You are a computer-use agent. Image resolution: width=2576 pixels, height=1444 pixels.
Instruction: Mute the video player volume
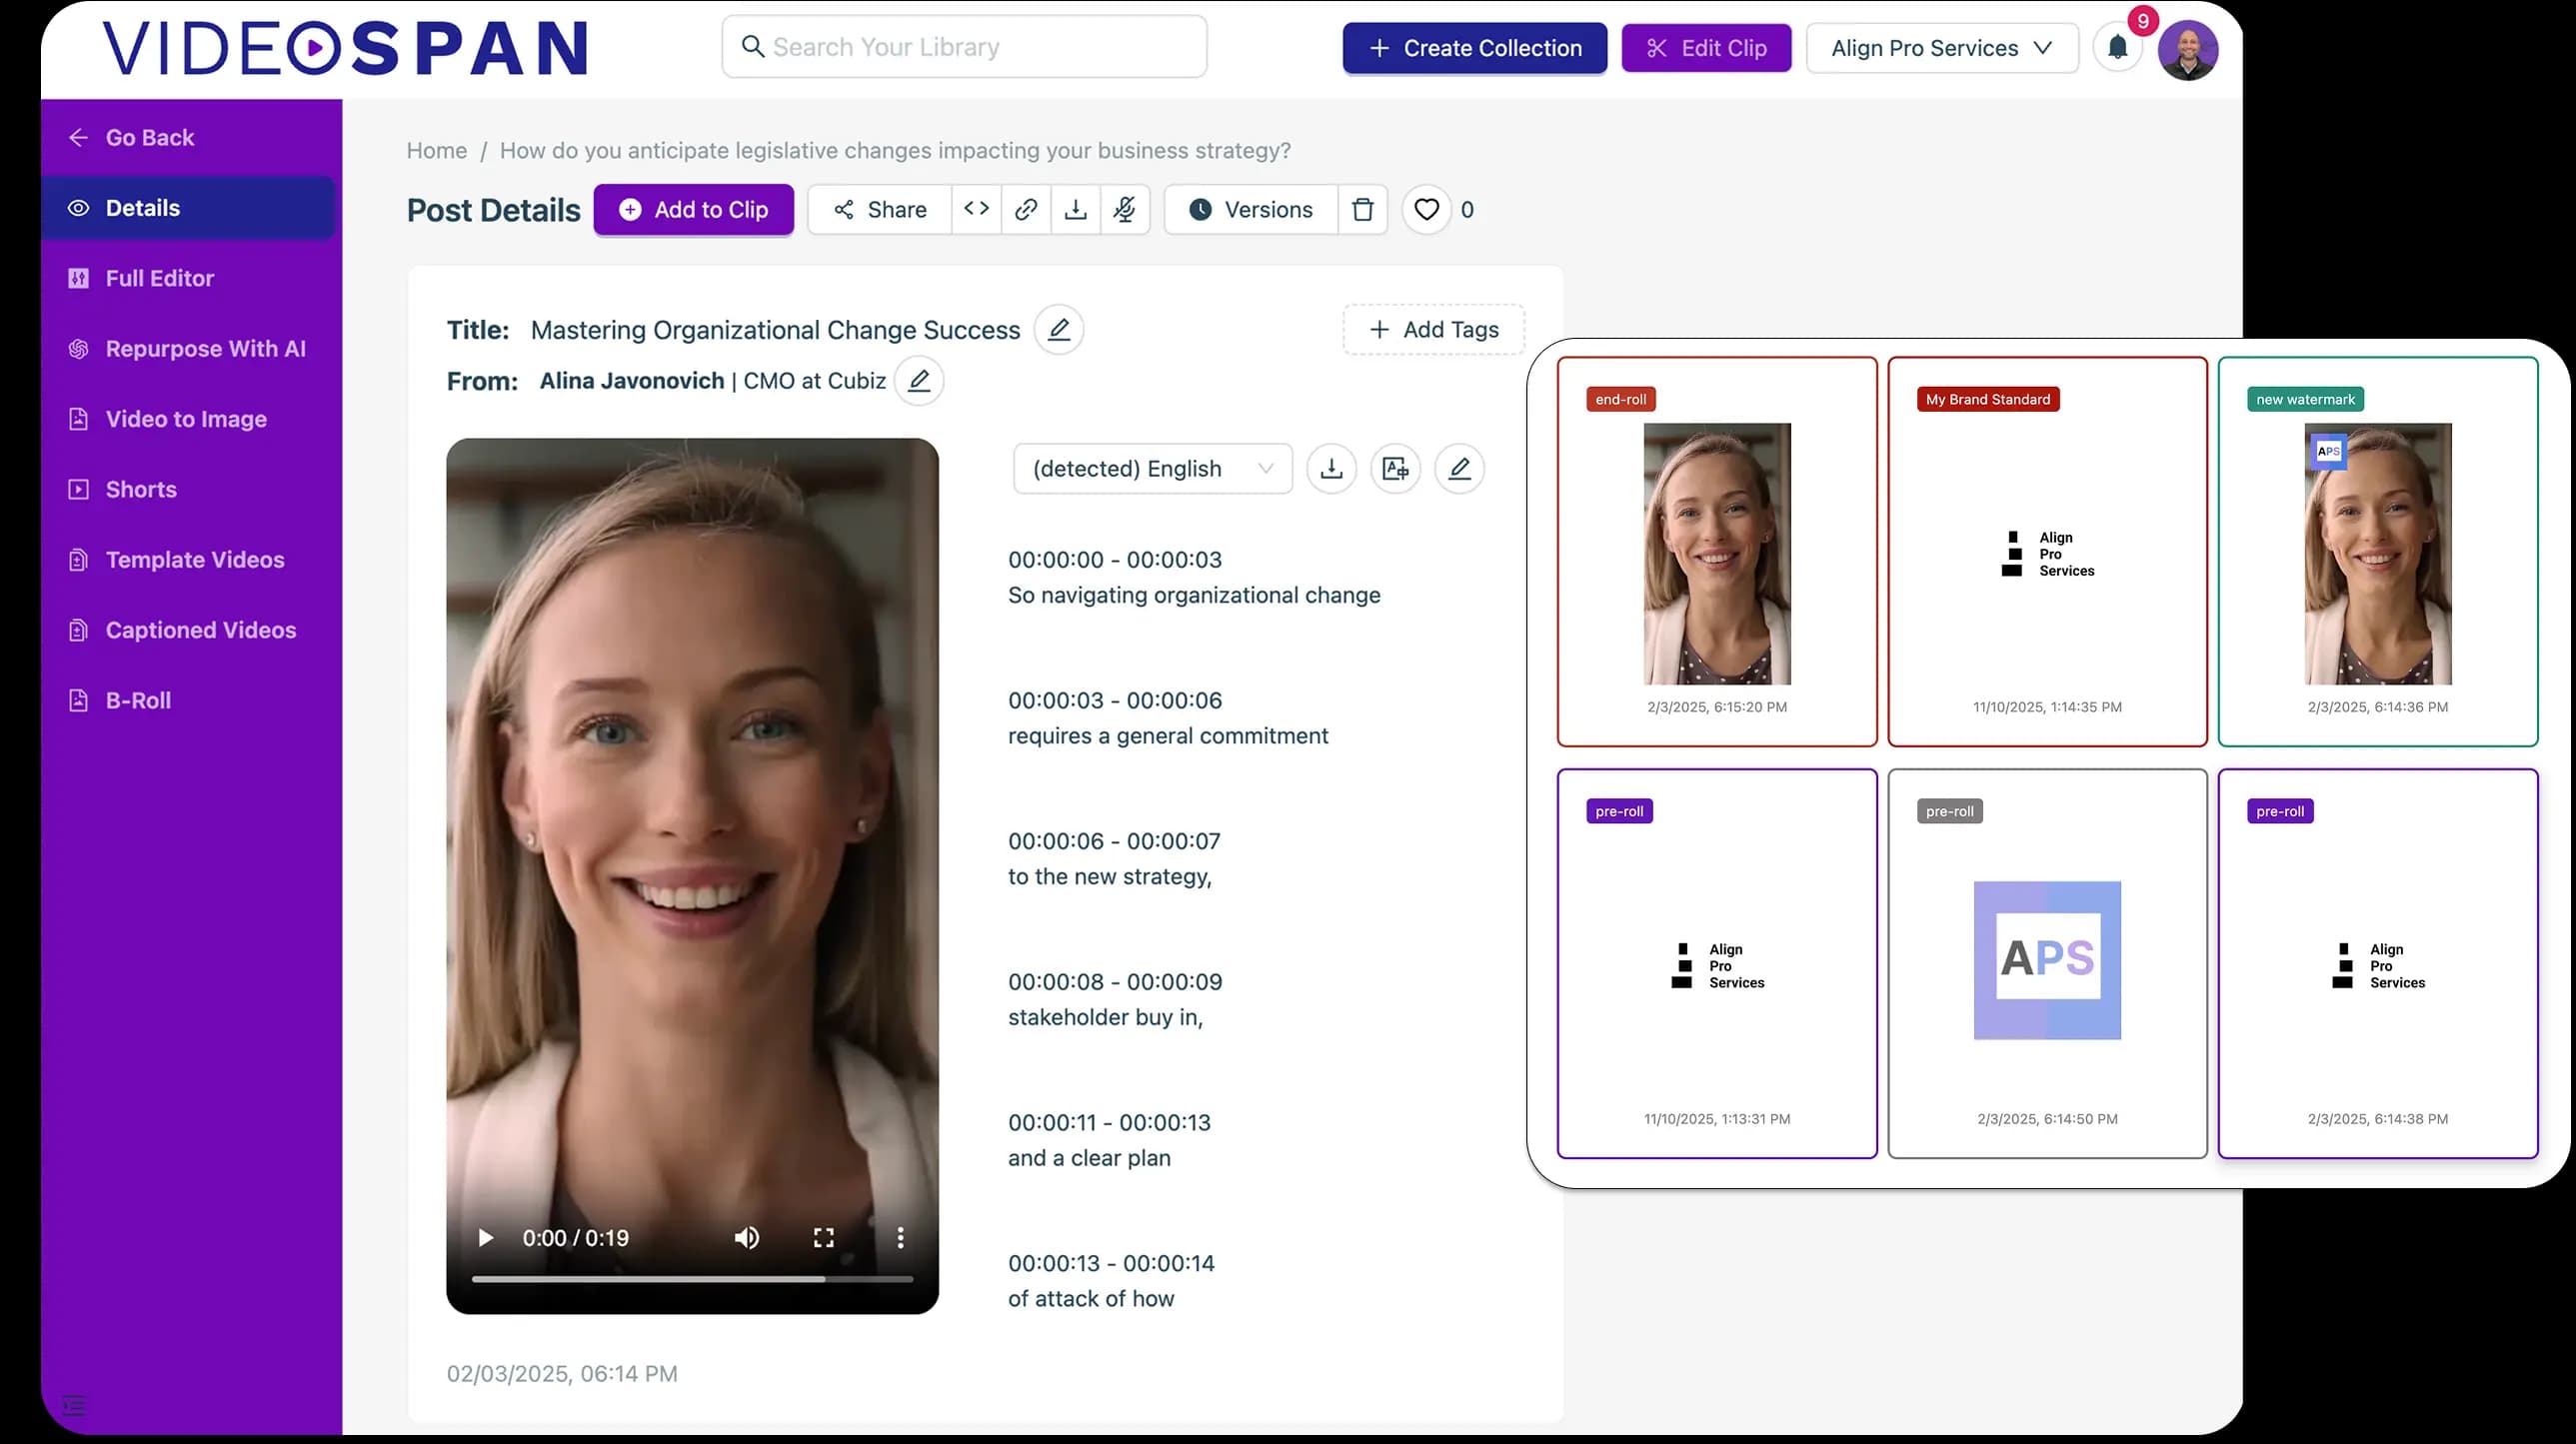[746, 1238]
